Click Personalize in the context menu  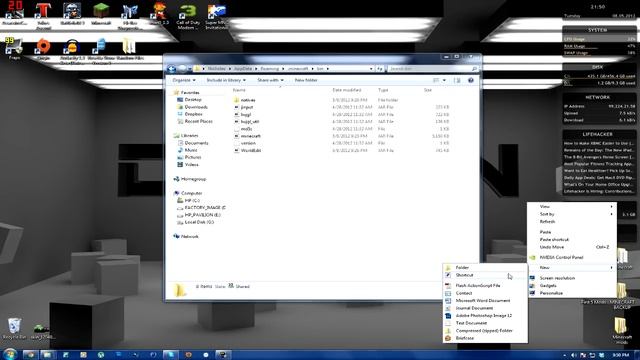pos(571,293)
